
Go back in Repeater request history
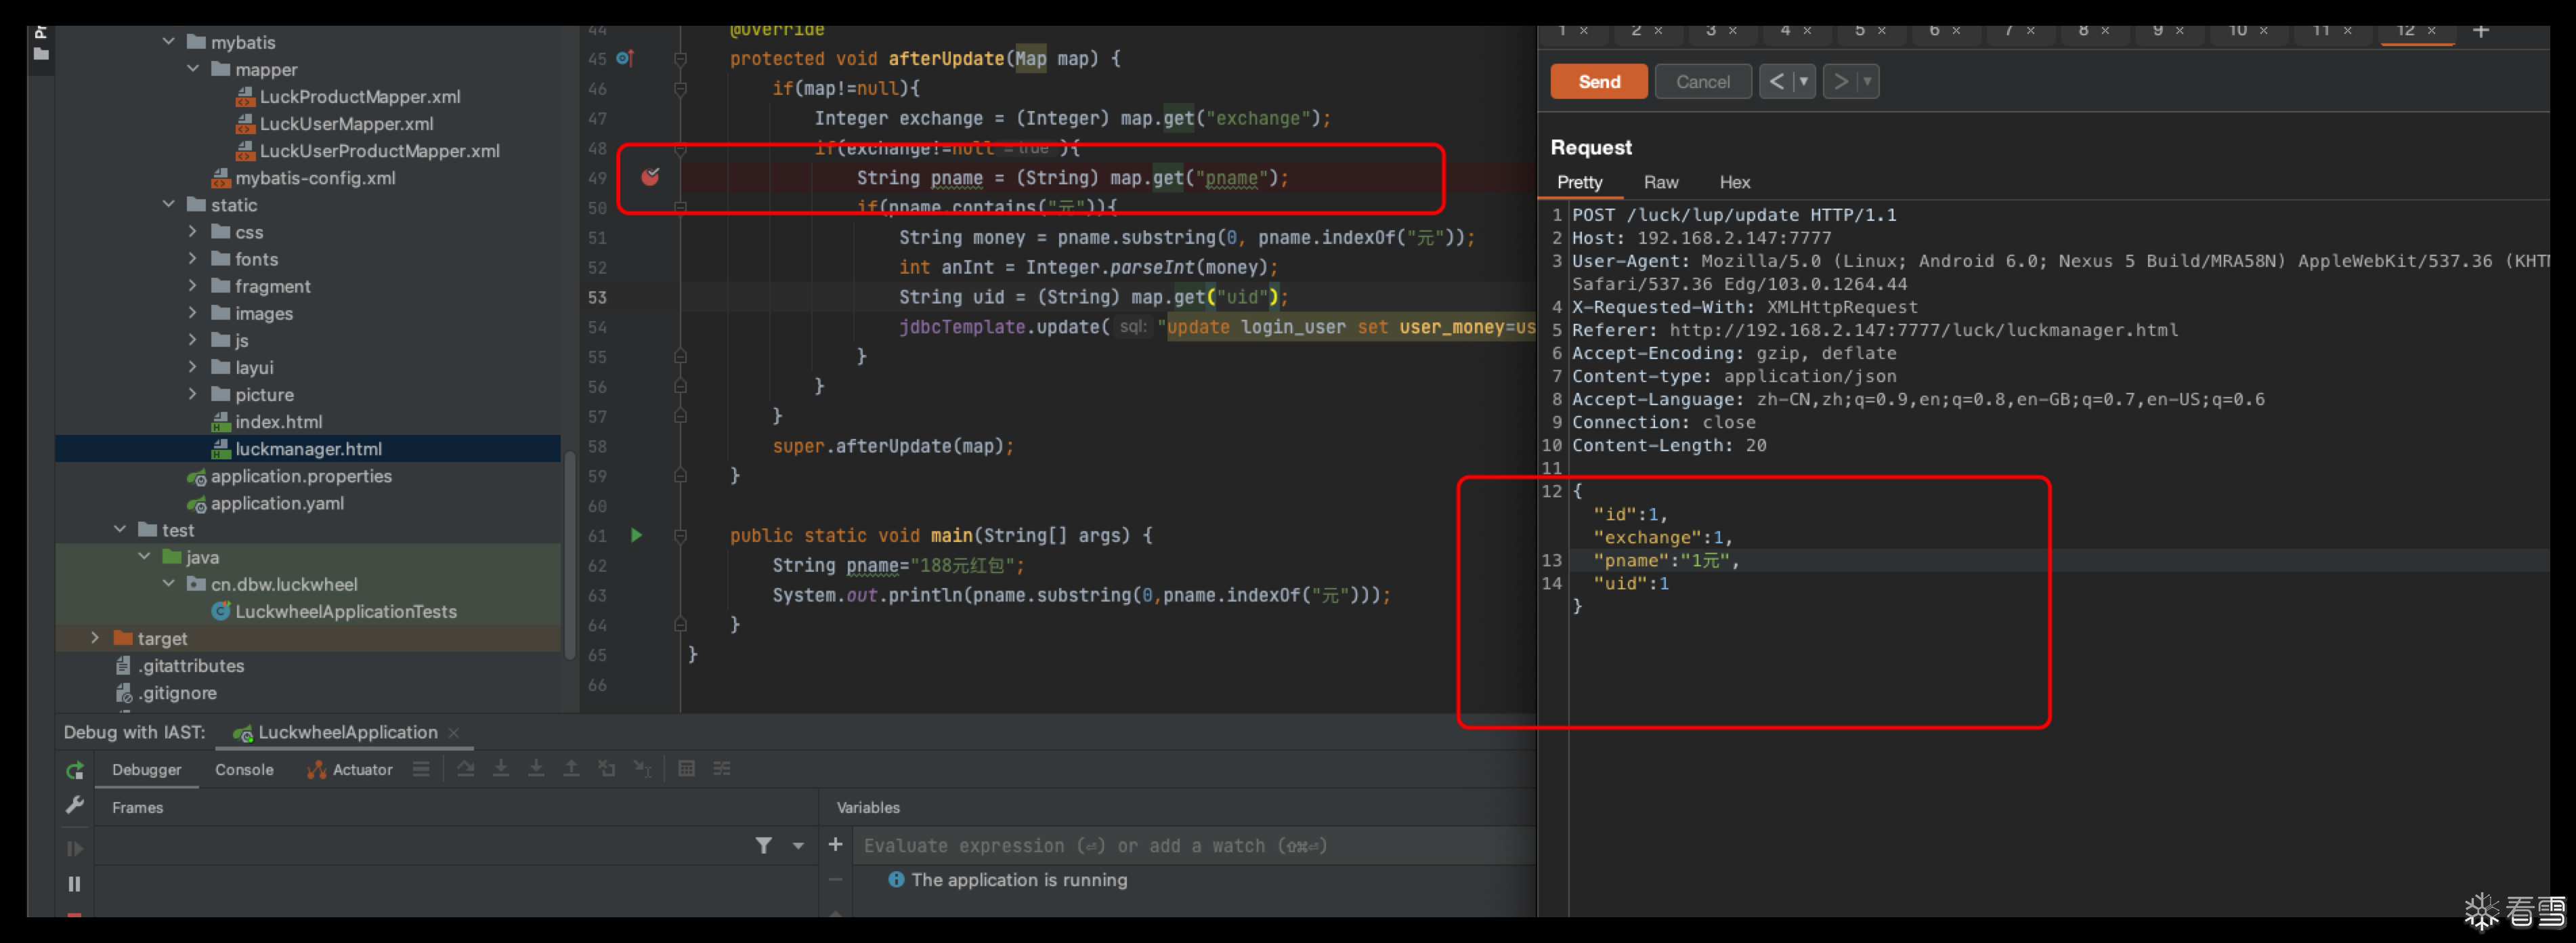tap(1777, 82)
